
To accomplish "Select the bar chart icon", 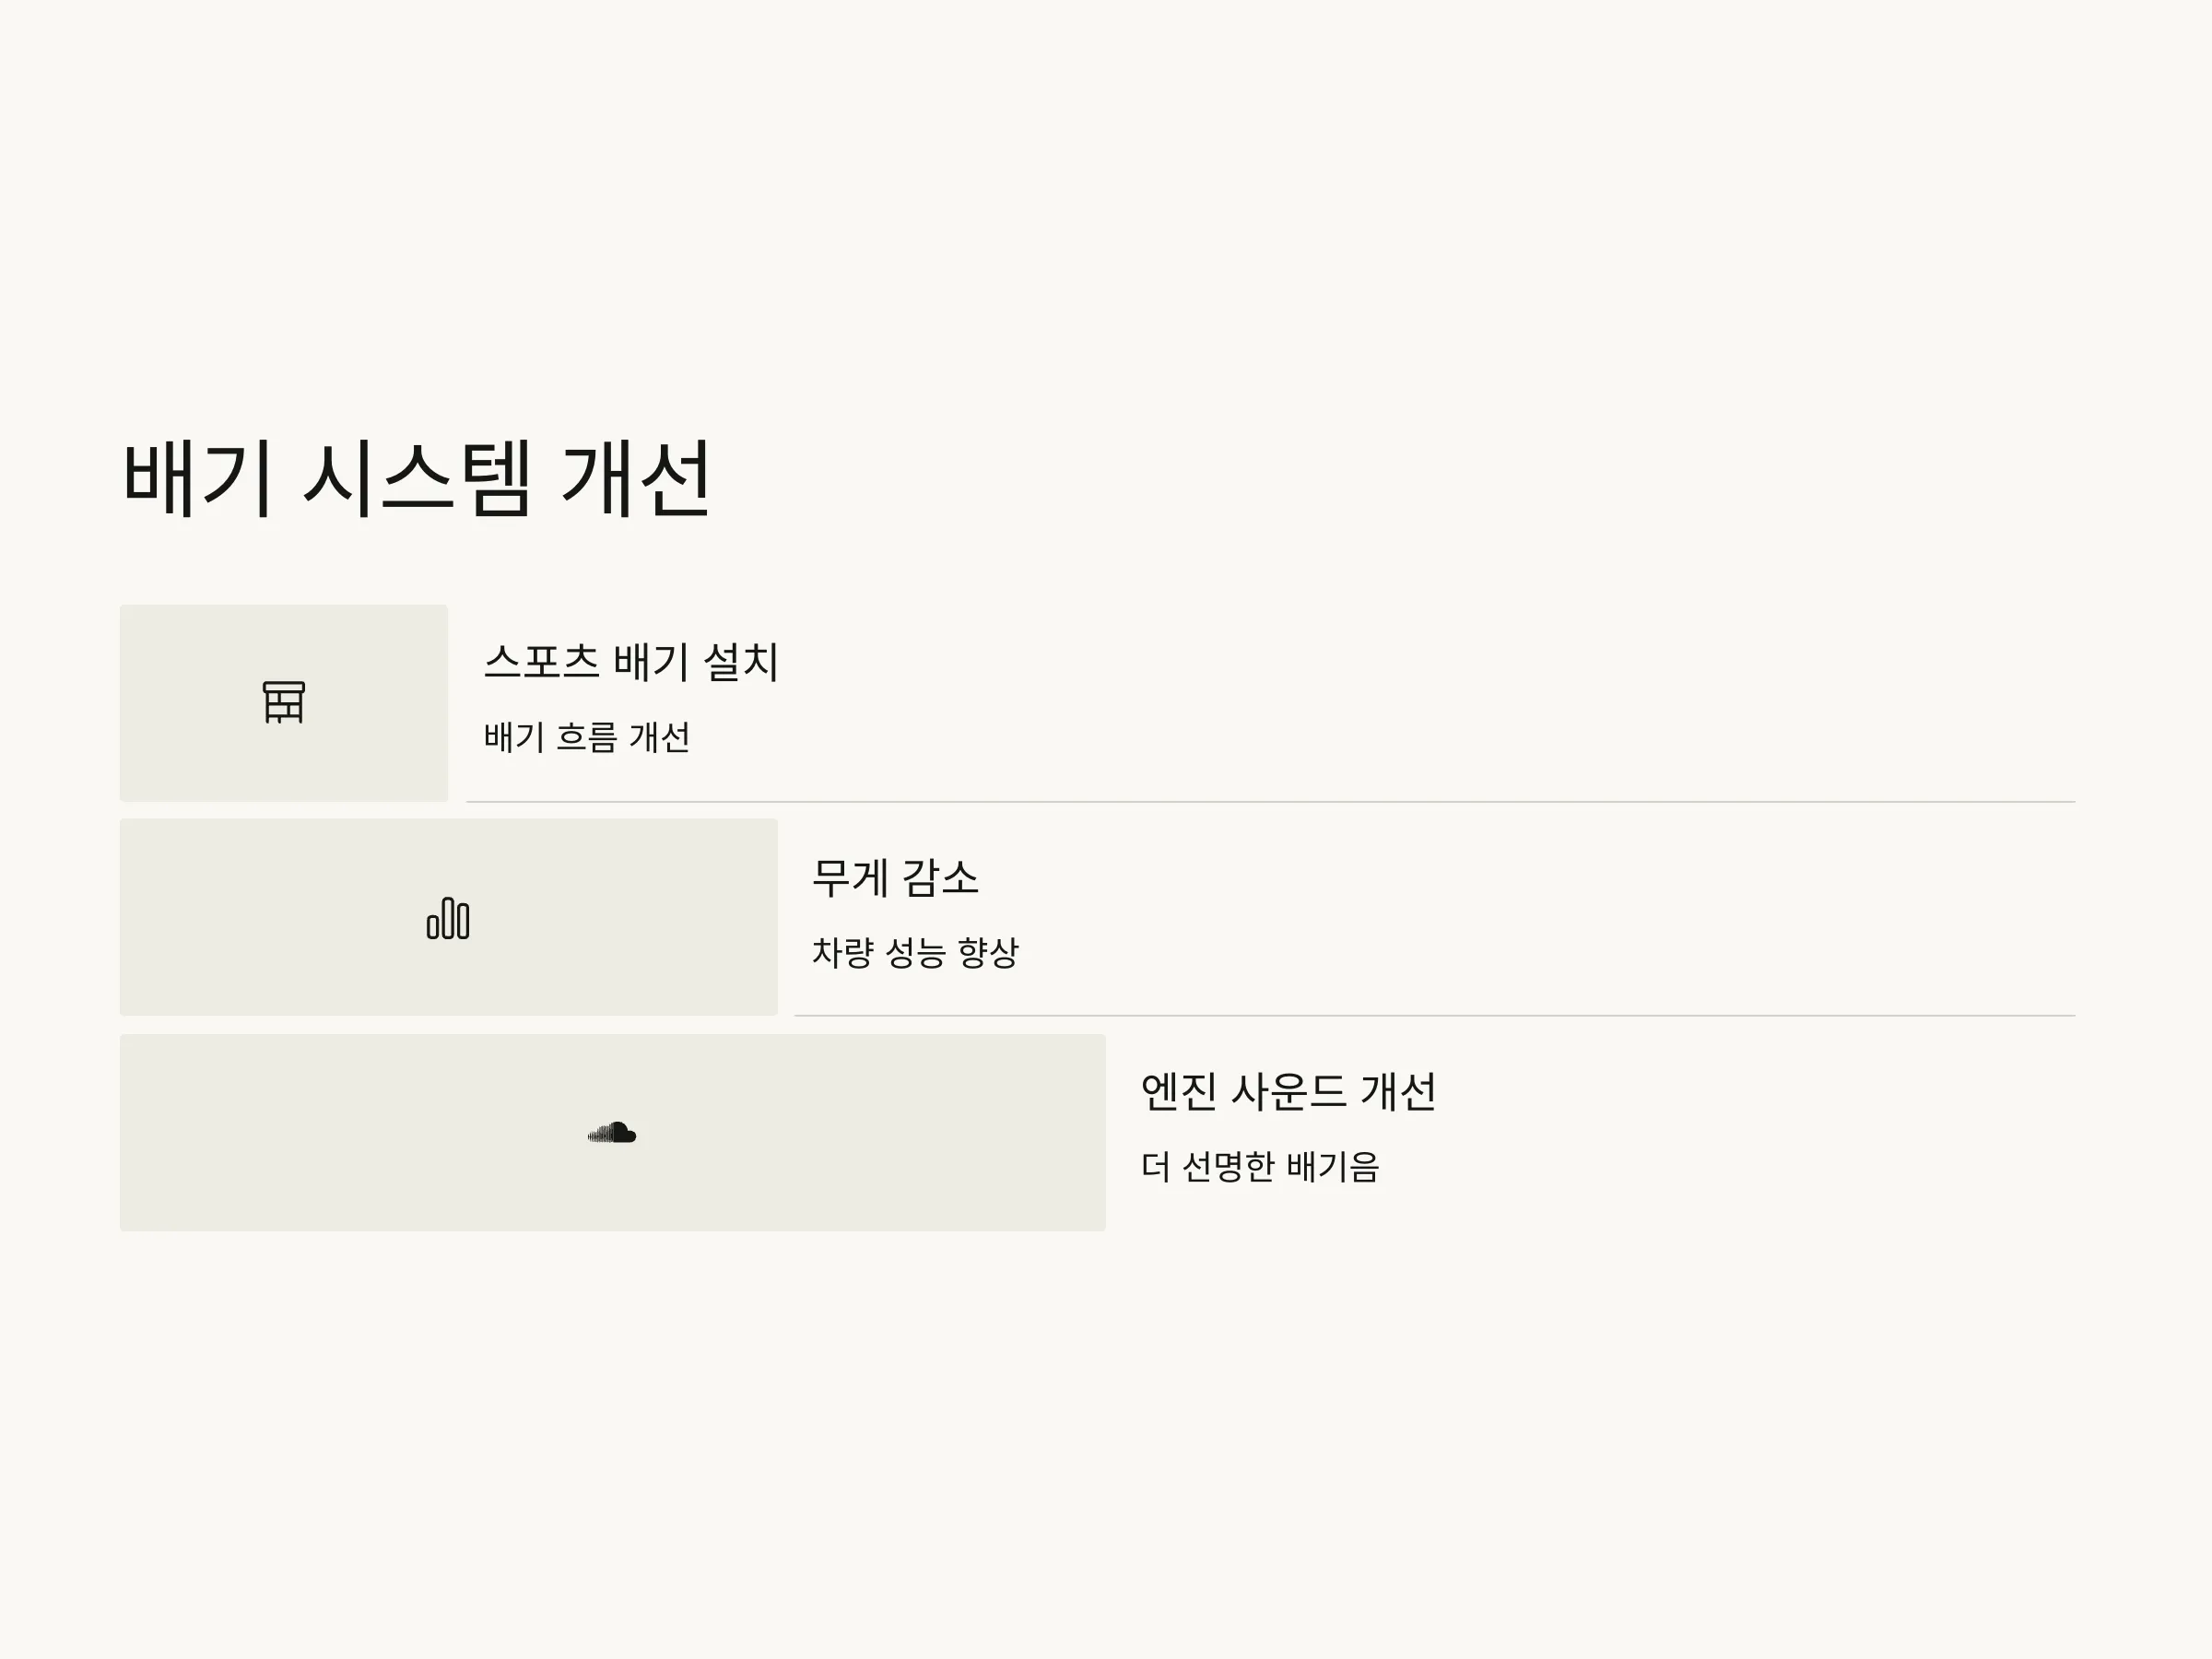I will [448, 918].
